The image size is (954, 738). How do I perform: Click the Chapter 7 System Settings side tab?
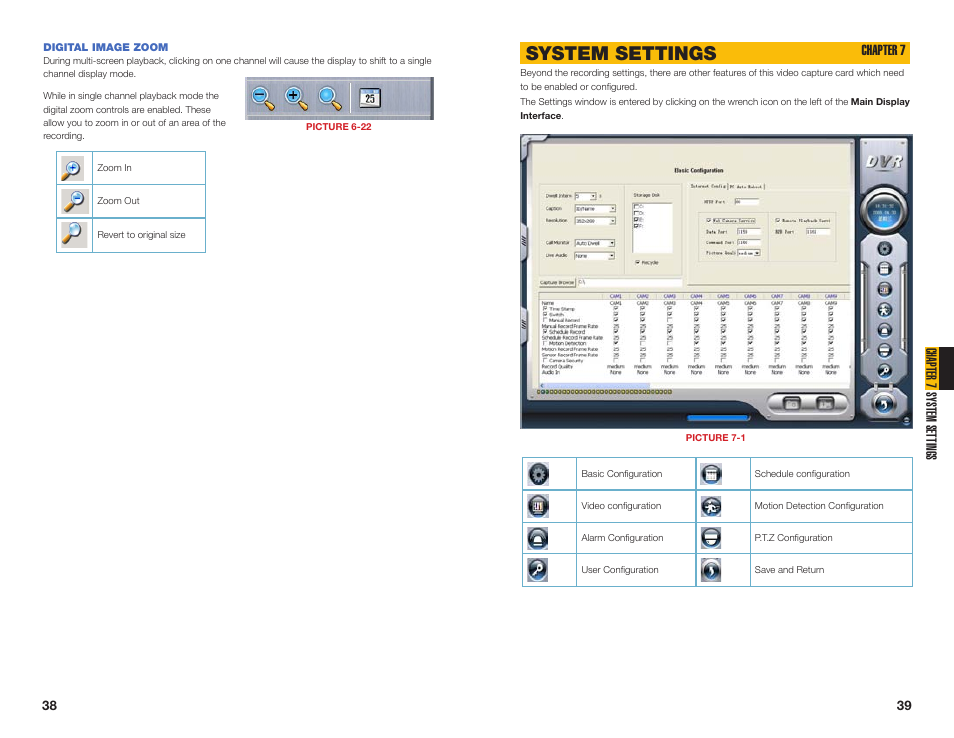click(931, 403)
